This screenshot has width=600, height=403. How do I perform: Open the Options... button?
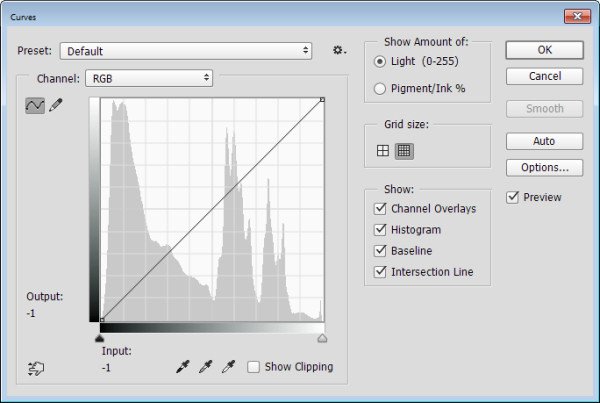tap(545, 168)
